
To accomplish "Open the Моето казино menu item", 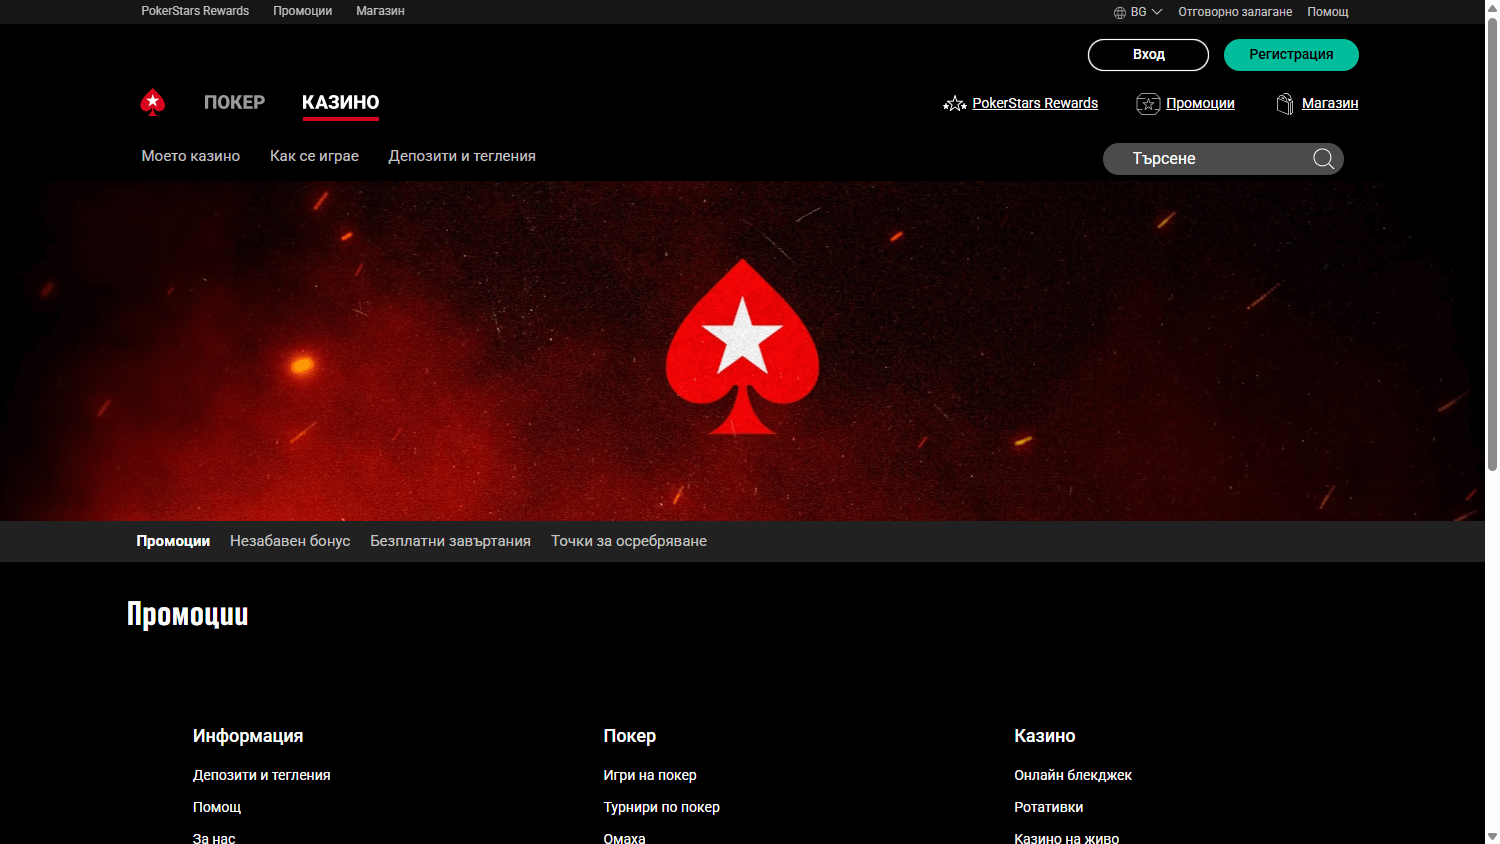I will pos(191,156).
